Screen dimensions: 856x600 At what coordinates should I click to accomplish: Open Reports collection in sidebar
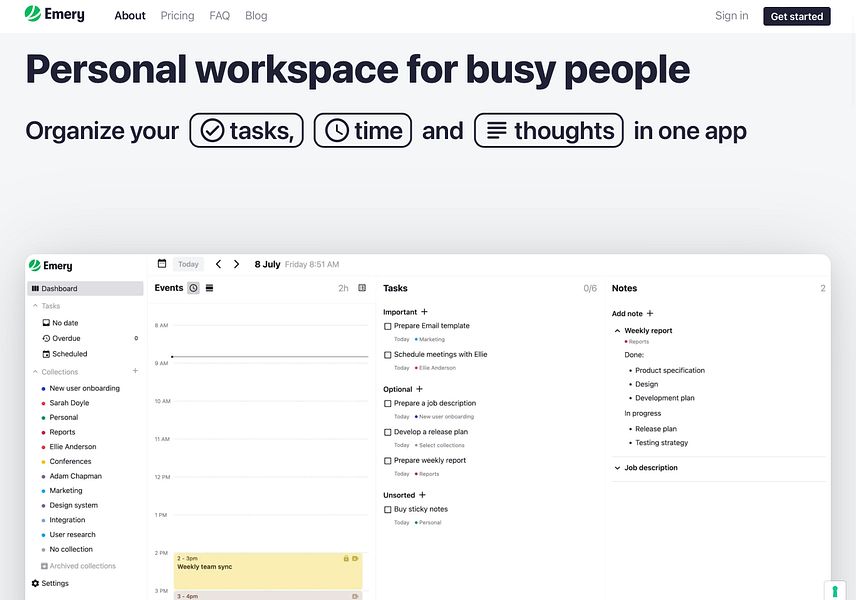coord(62,432)
